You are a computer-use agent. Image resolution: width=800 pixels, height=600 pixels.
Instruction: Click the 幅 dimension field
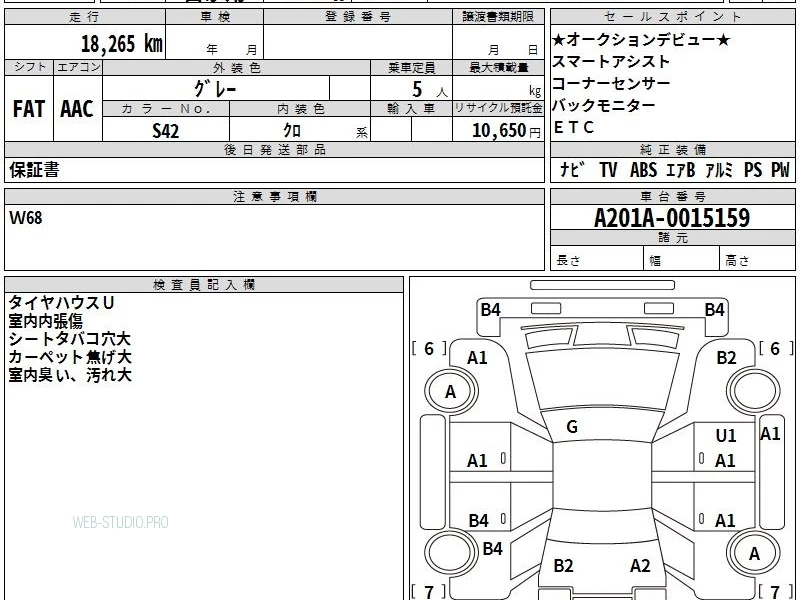pyautogui.click(x=682, y=259)
